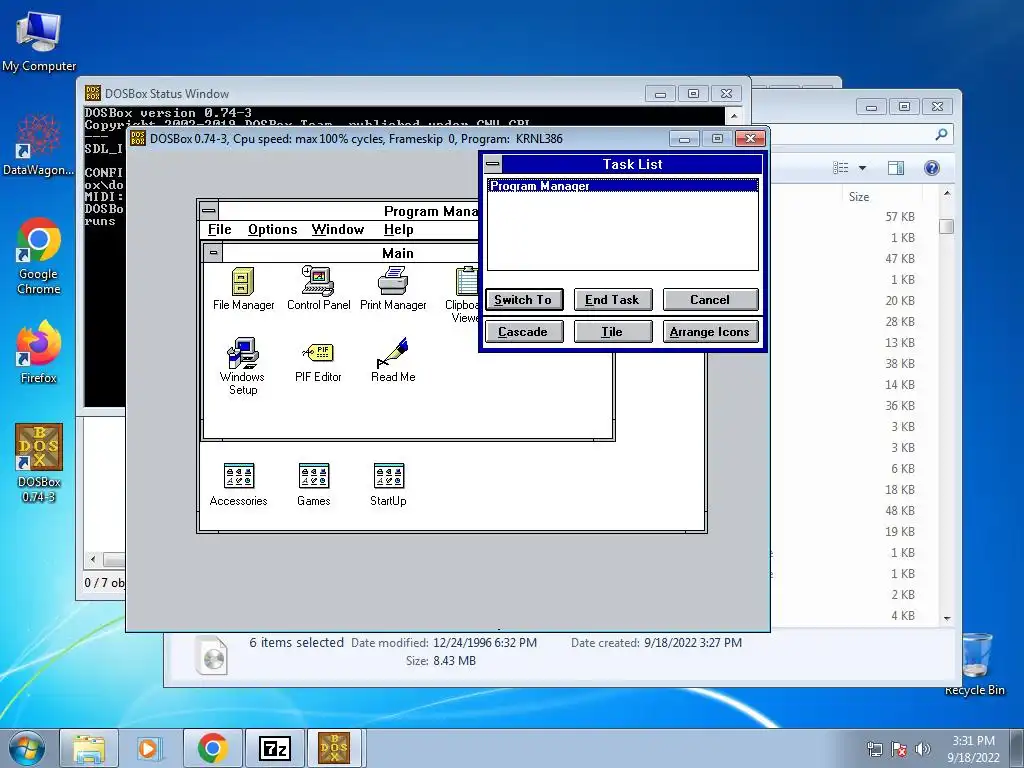Click the Cascade button
The image size is (1024, 768).
coord(524,332)
